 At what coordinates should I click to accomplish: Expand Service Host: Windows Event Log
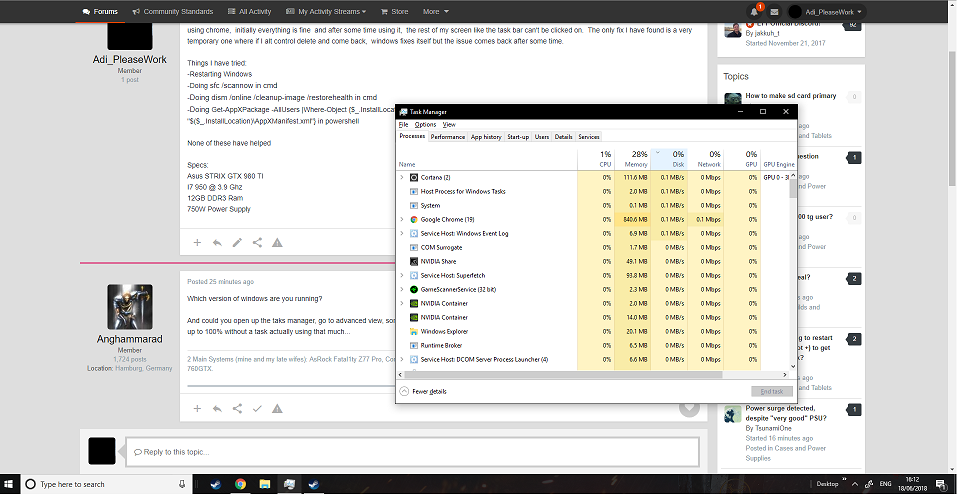(402, 234)
